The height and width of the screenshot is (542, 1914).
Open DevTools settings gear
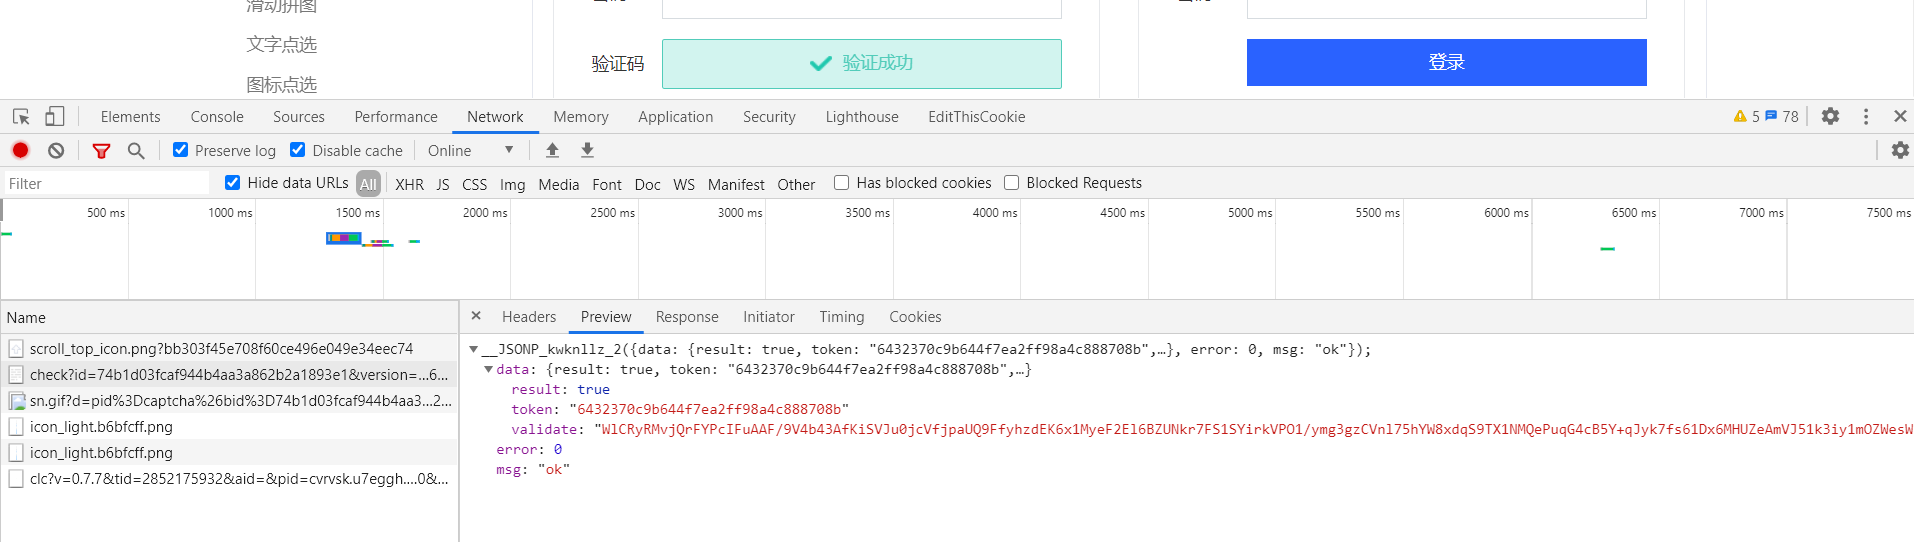[x=1830, y=116]
